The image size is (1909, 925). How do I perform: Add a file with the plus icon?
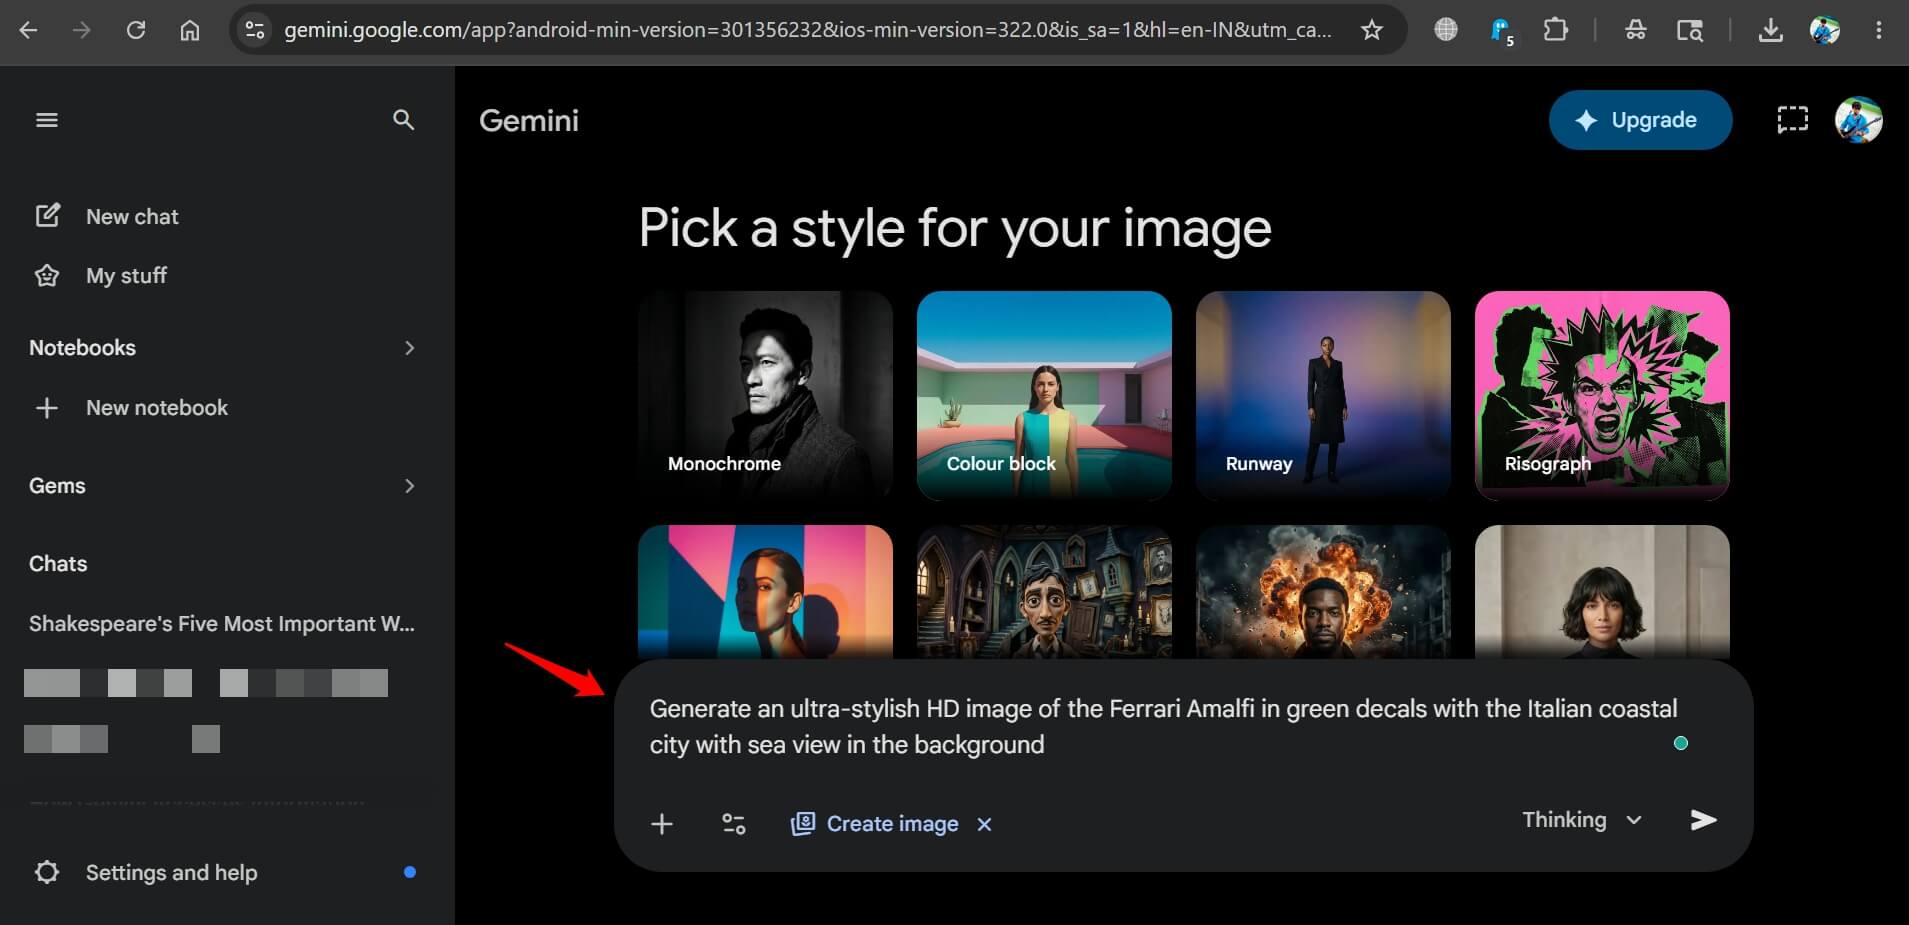(662, 824)
